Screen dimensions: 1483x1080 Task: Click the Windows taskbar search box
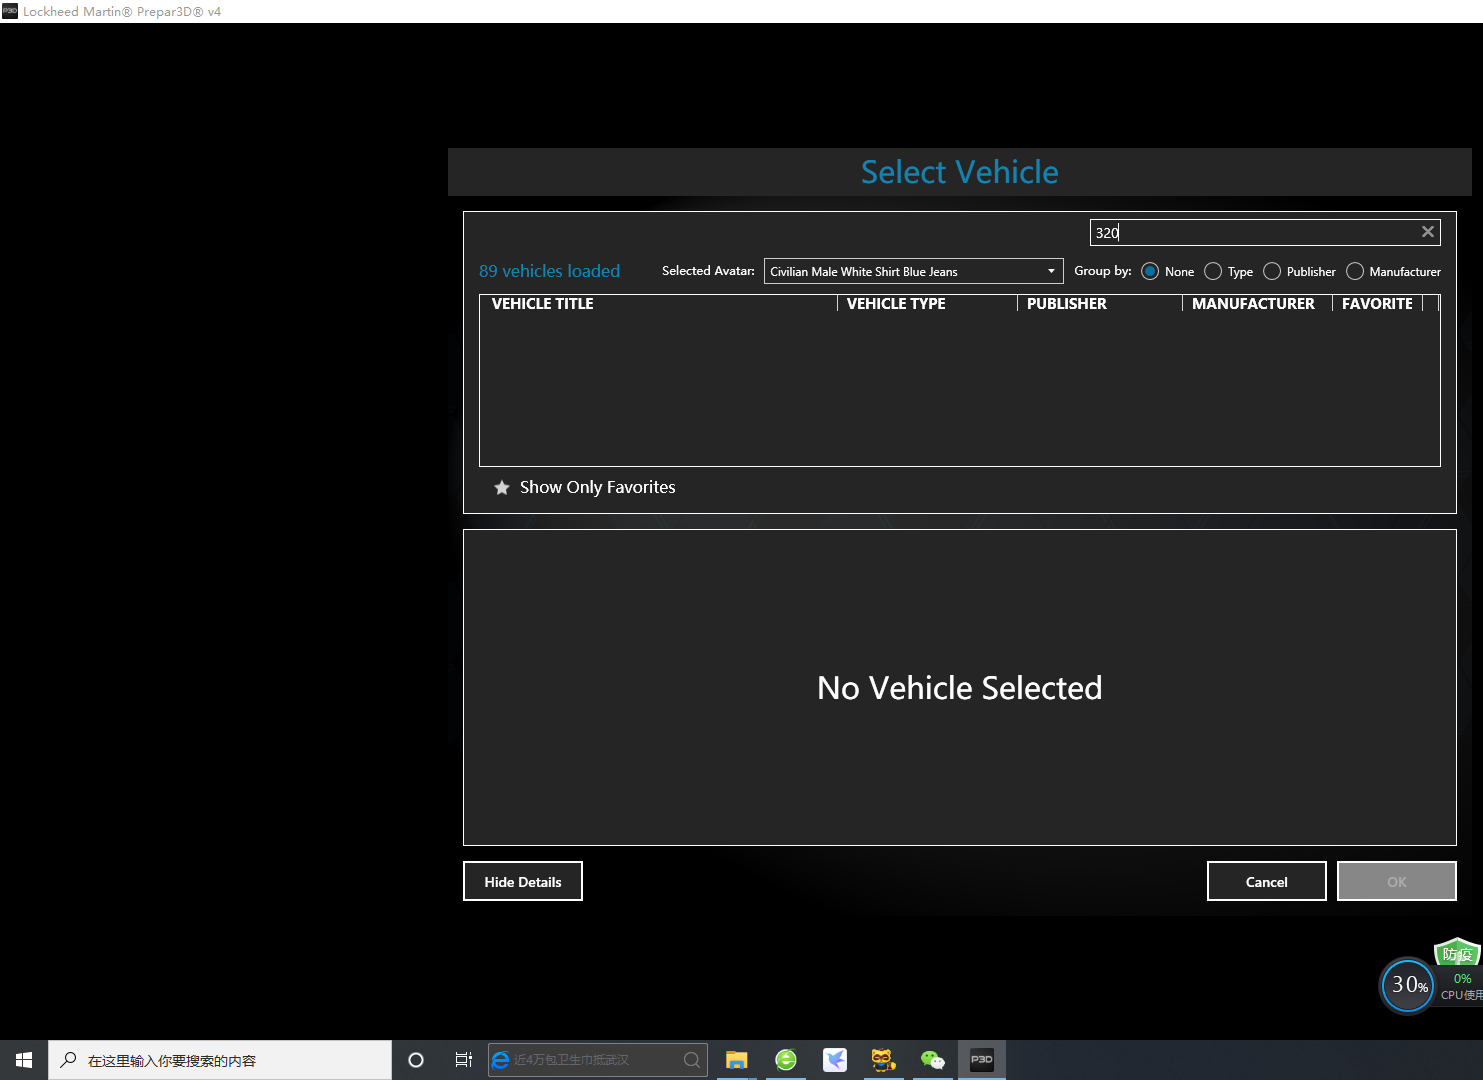click(x=220, y=1060)
